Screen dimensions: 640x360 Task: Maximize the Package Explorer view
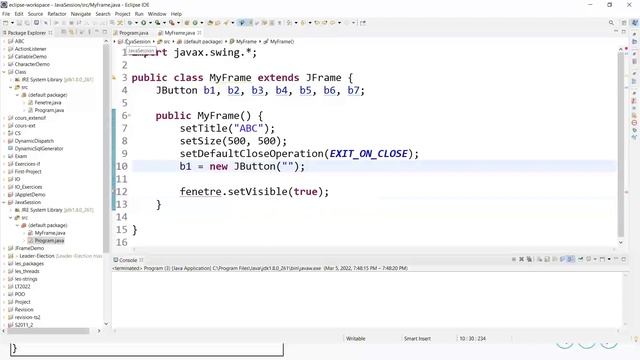coord(104,32)
